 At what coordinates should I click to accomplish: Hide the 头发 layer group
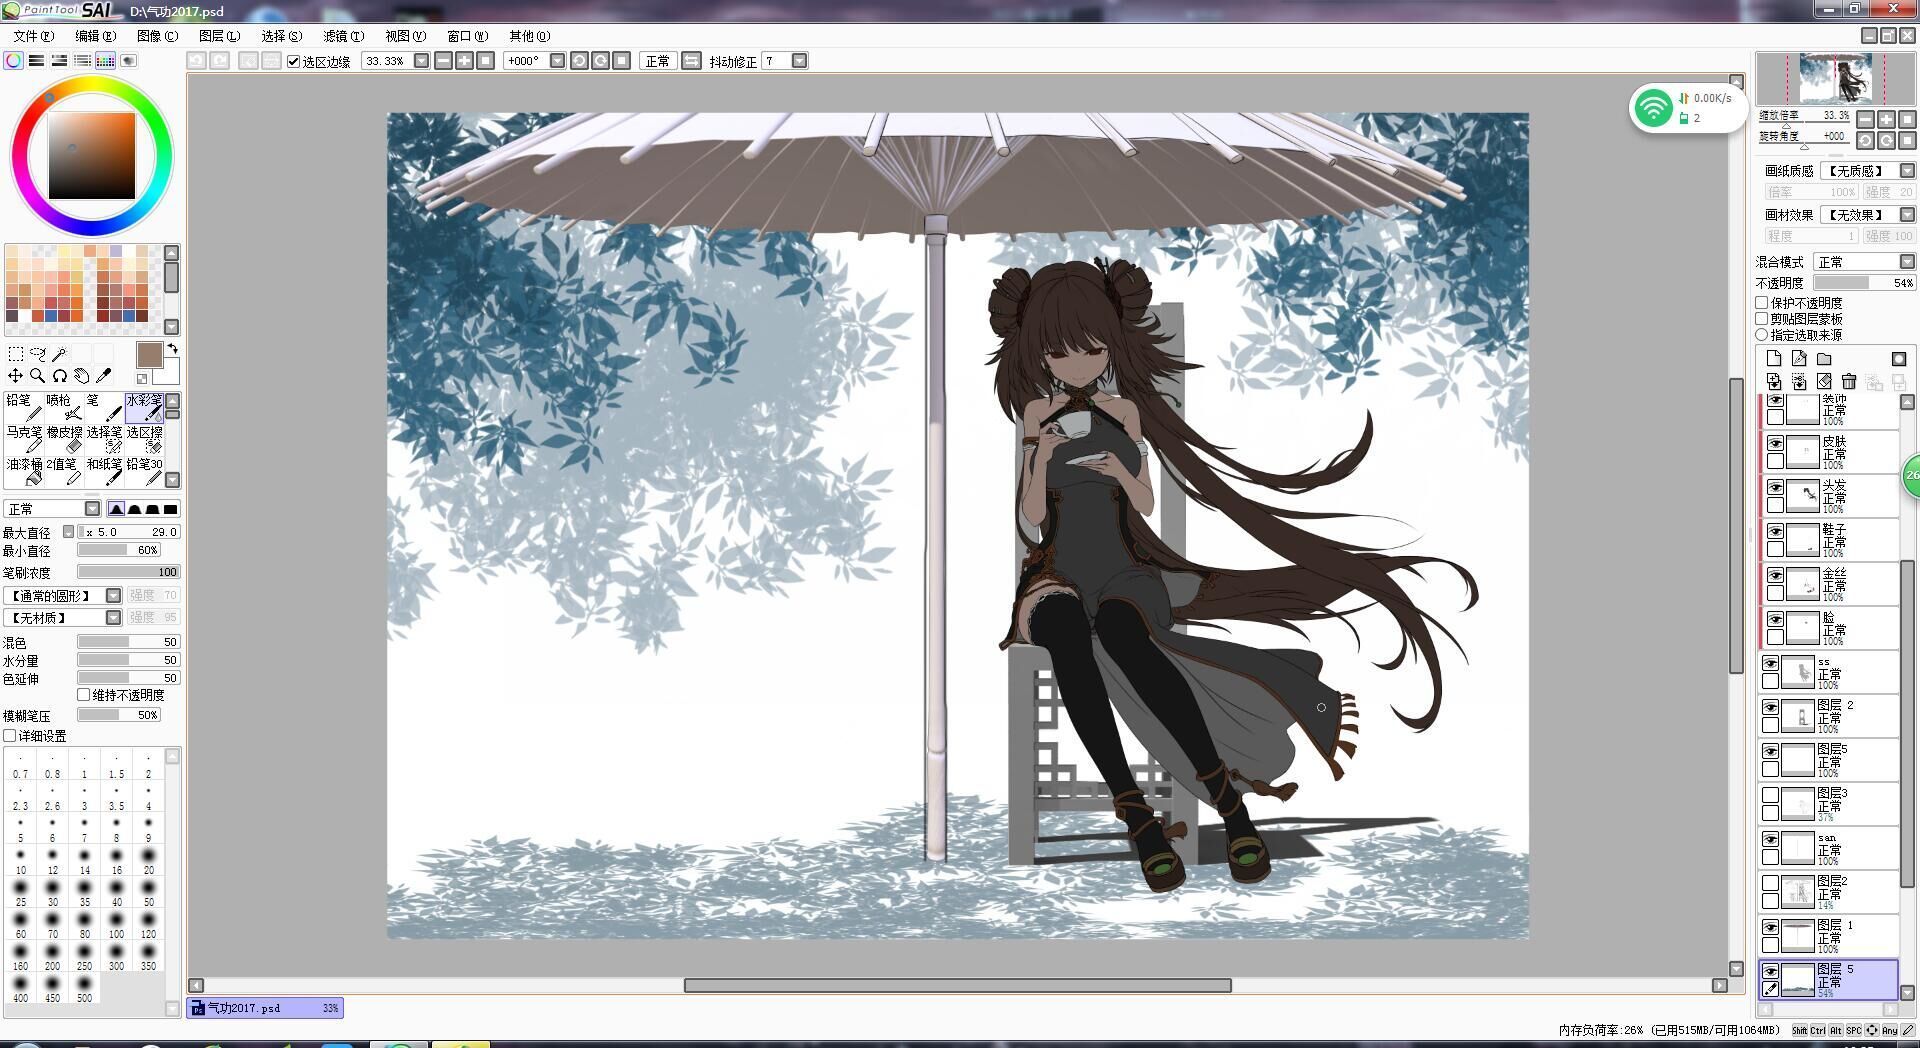point(1775,488)
